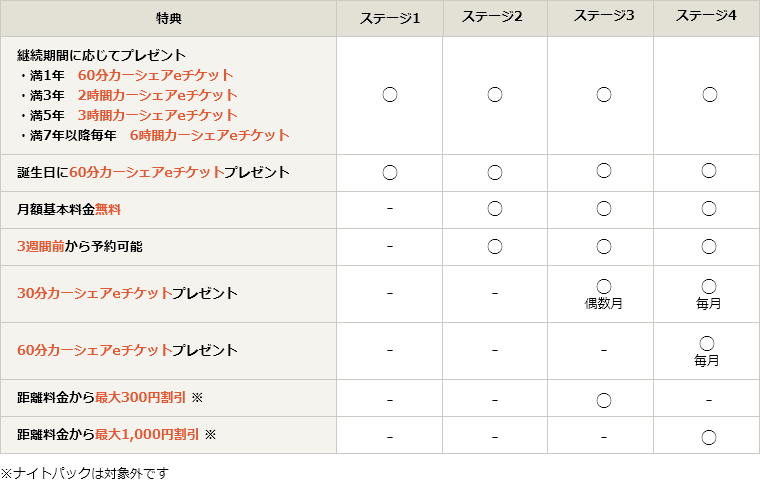The image size is (760, 484).
Task: Click the circle for 誕生日 under ステージ1
Action: (390, 172)
